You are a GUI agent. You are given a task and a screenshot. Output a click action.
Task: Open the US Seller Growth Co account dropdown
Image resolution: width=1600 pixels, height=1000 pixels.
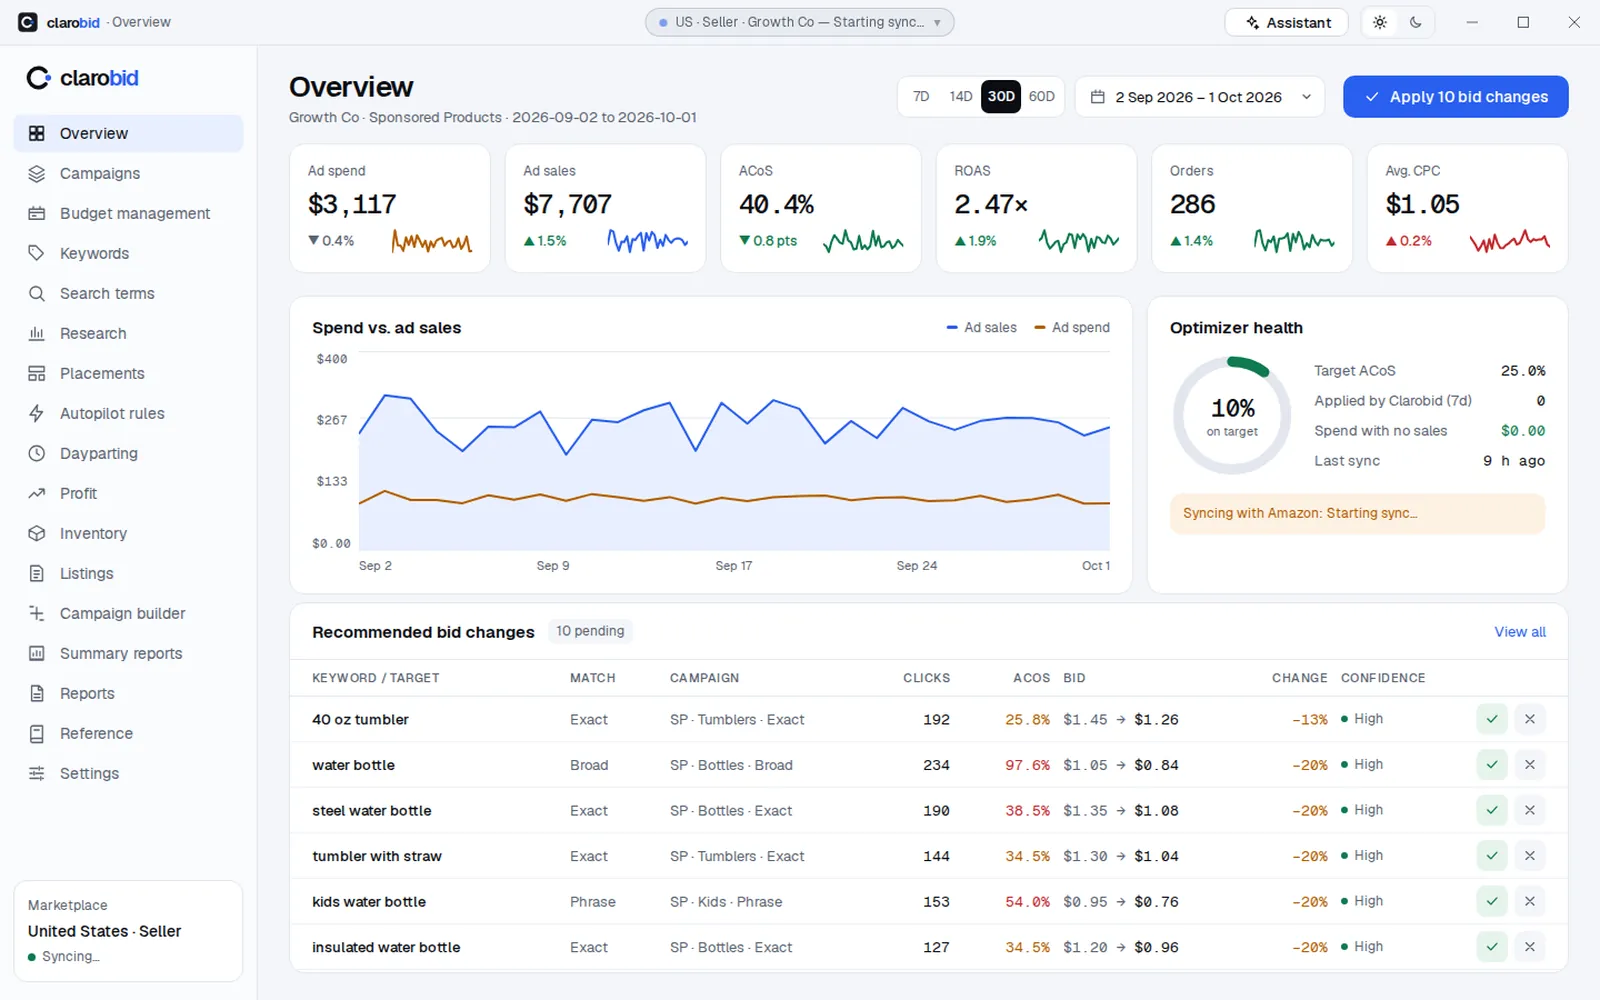799,22
